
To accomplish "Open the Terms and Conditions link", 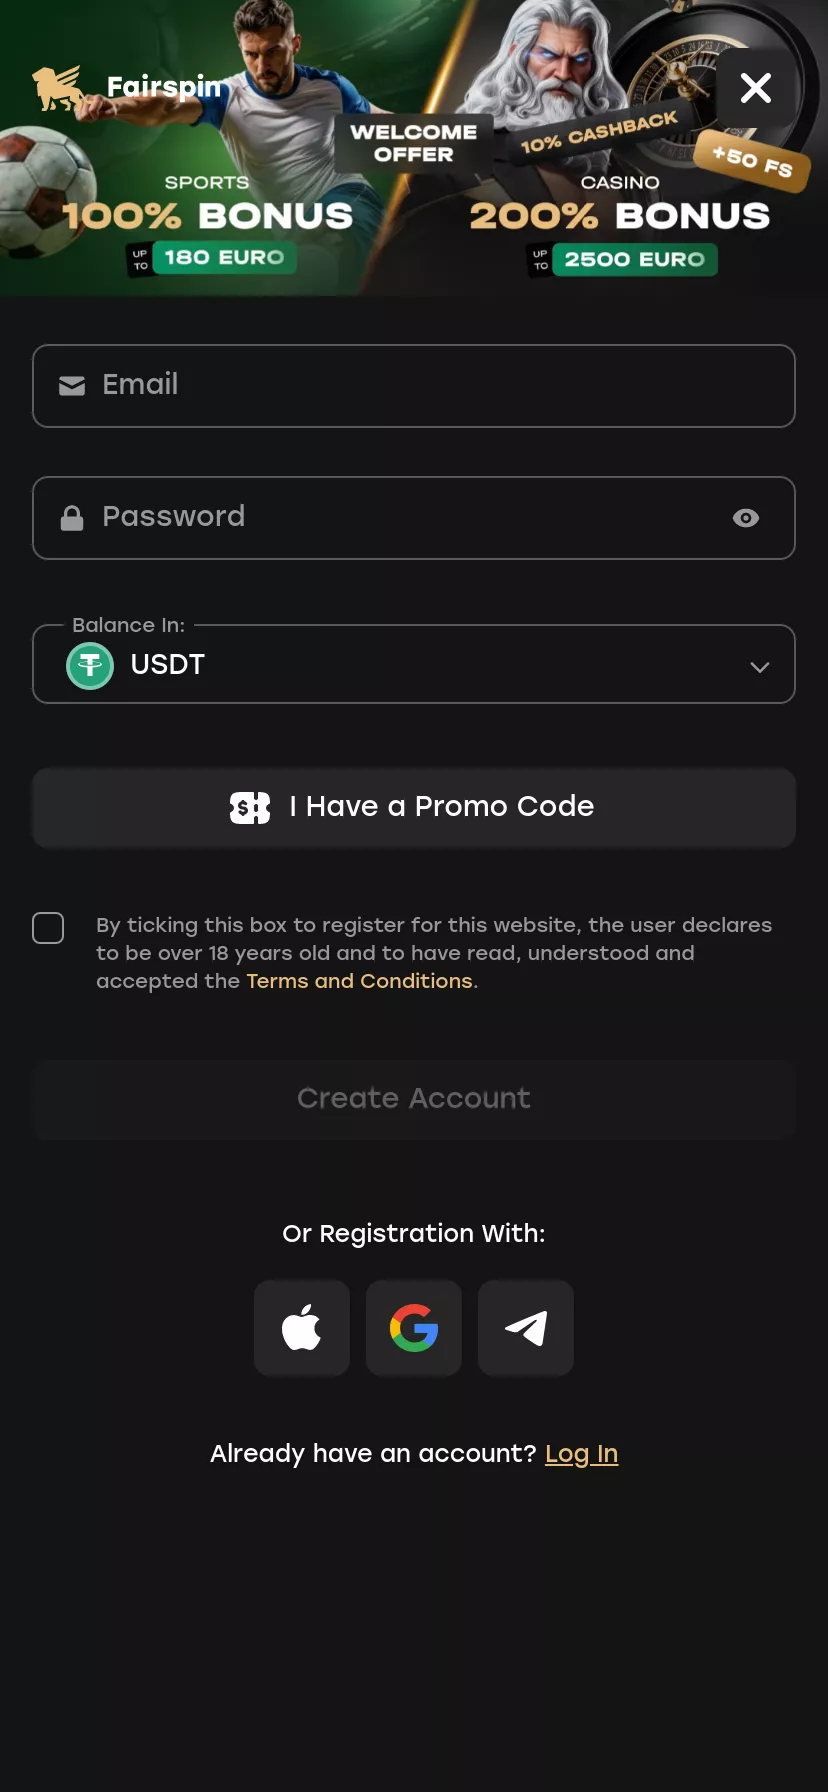I will pos(359,981).
